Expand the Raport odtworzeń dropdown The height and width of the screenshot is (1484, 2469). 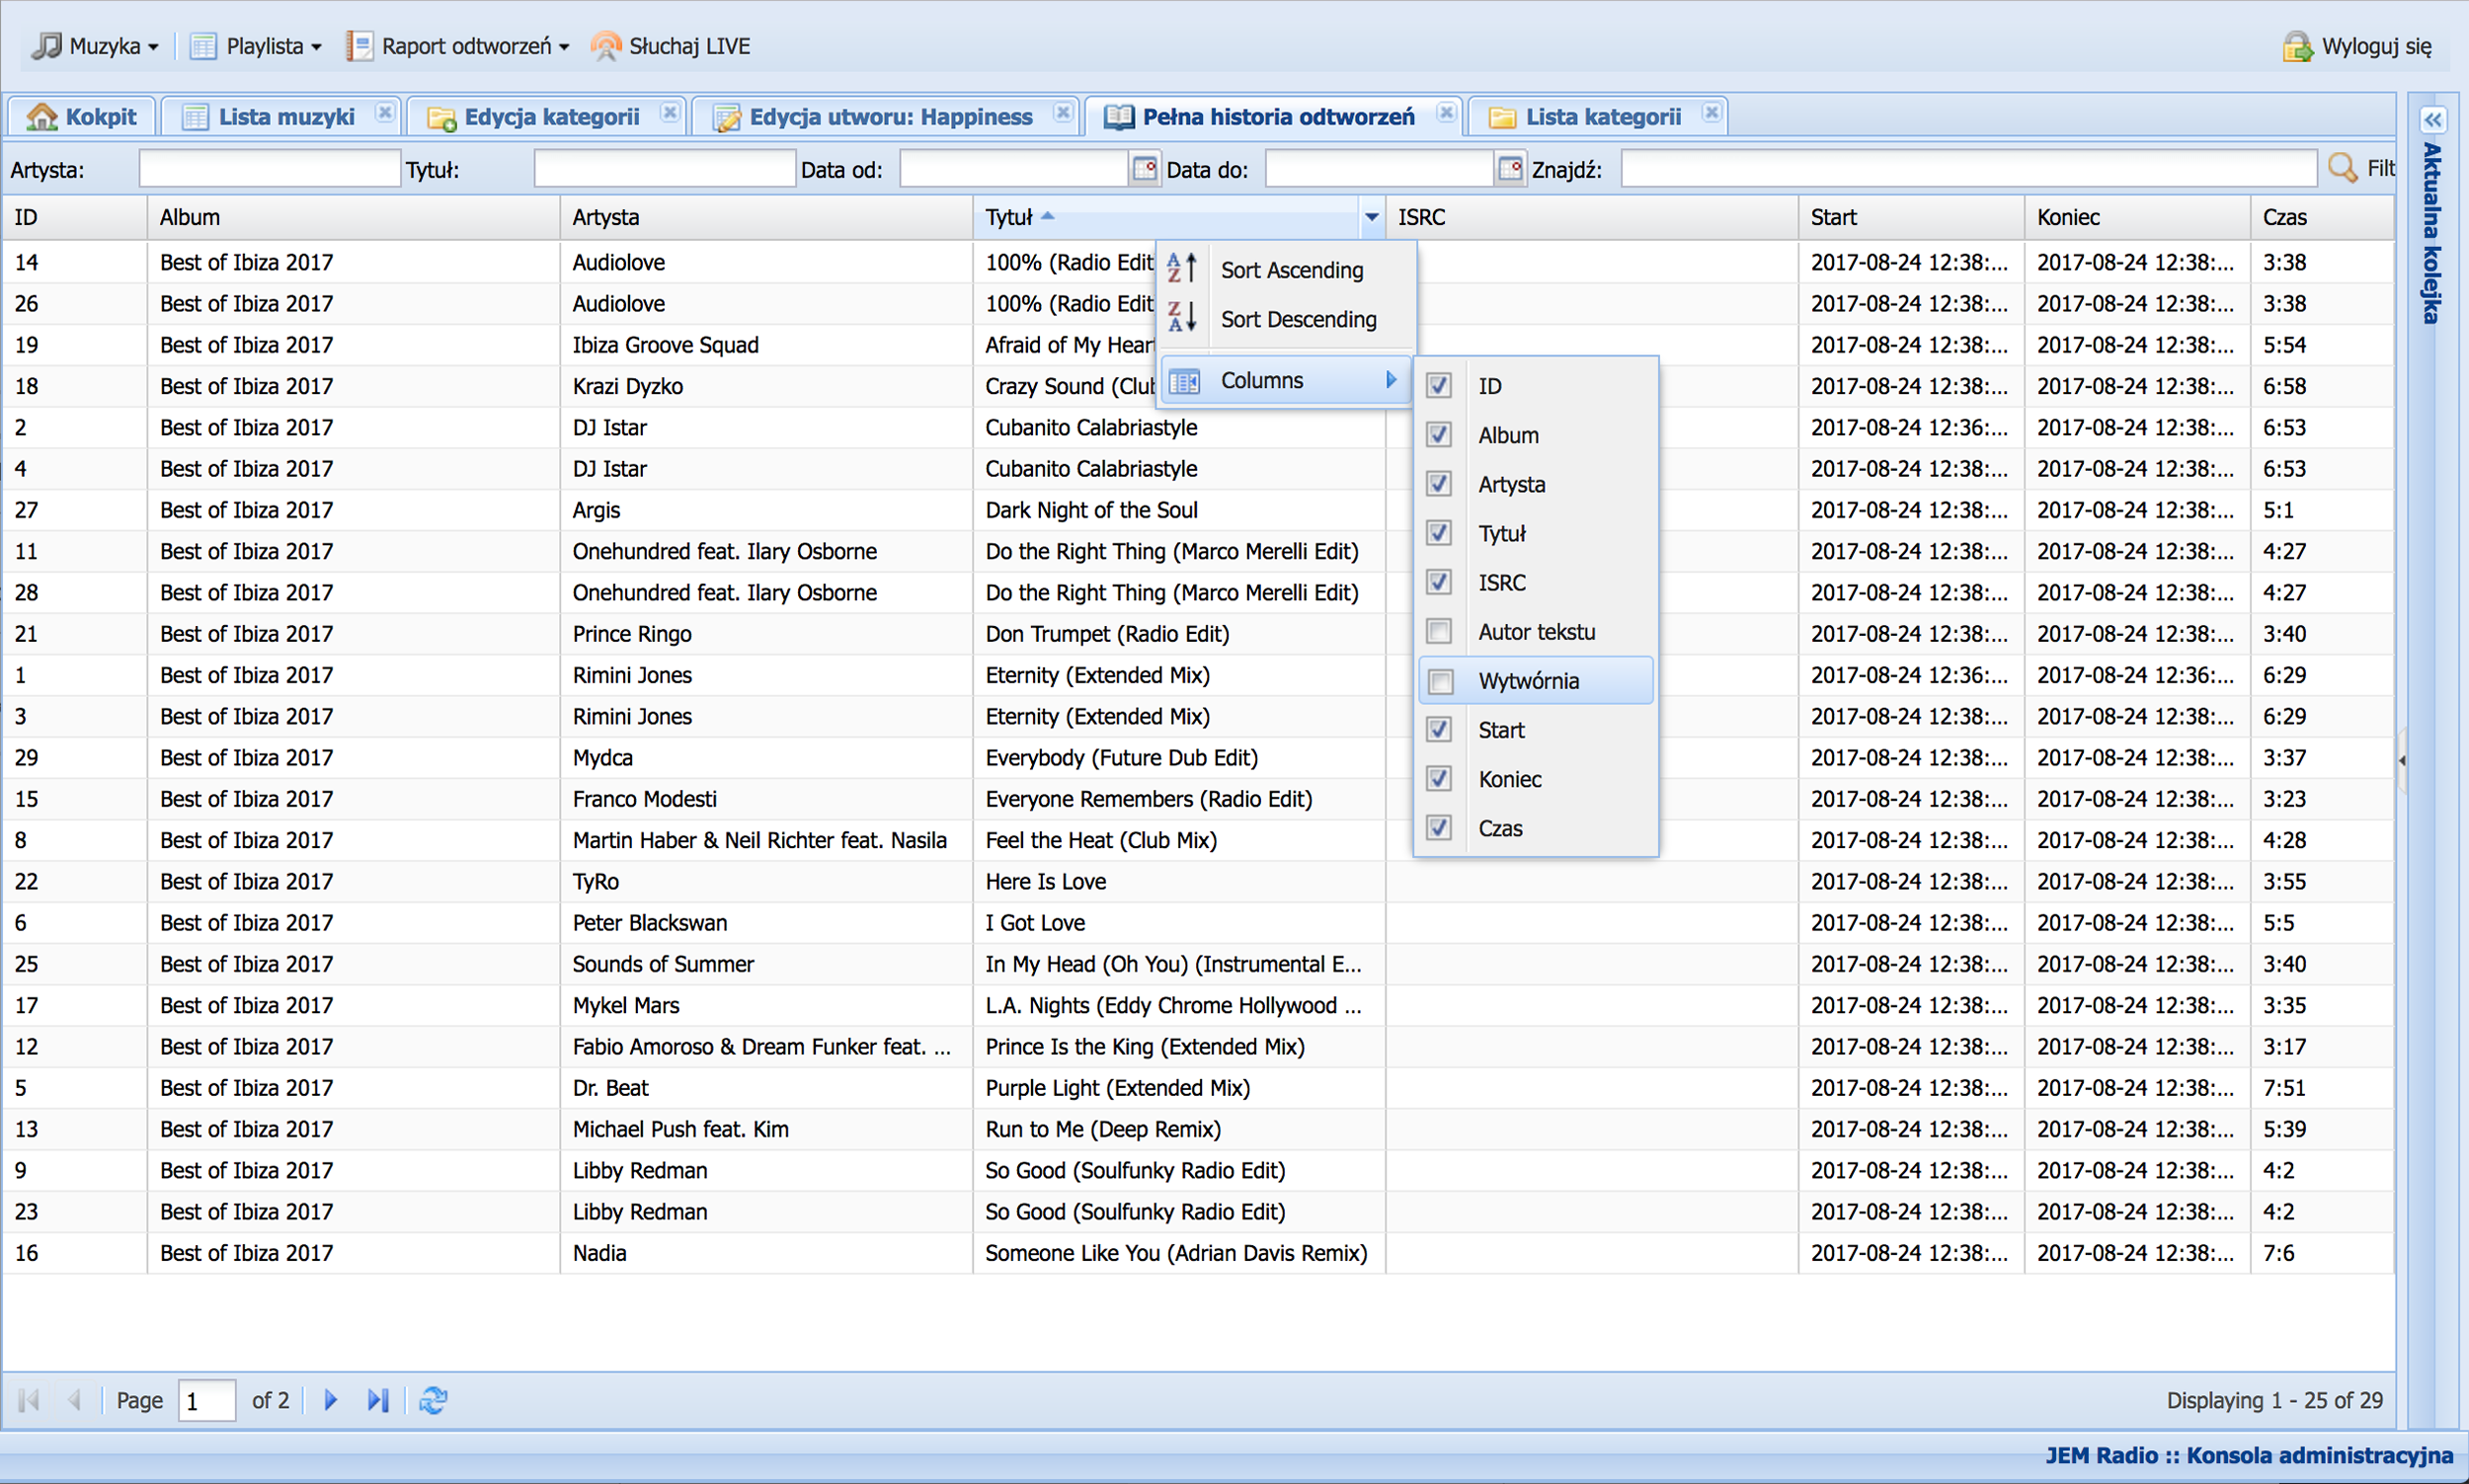(458, 46)
